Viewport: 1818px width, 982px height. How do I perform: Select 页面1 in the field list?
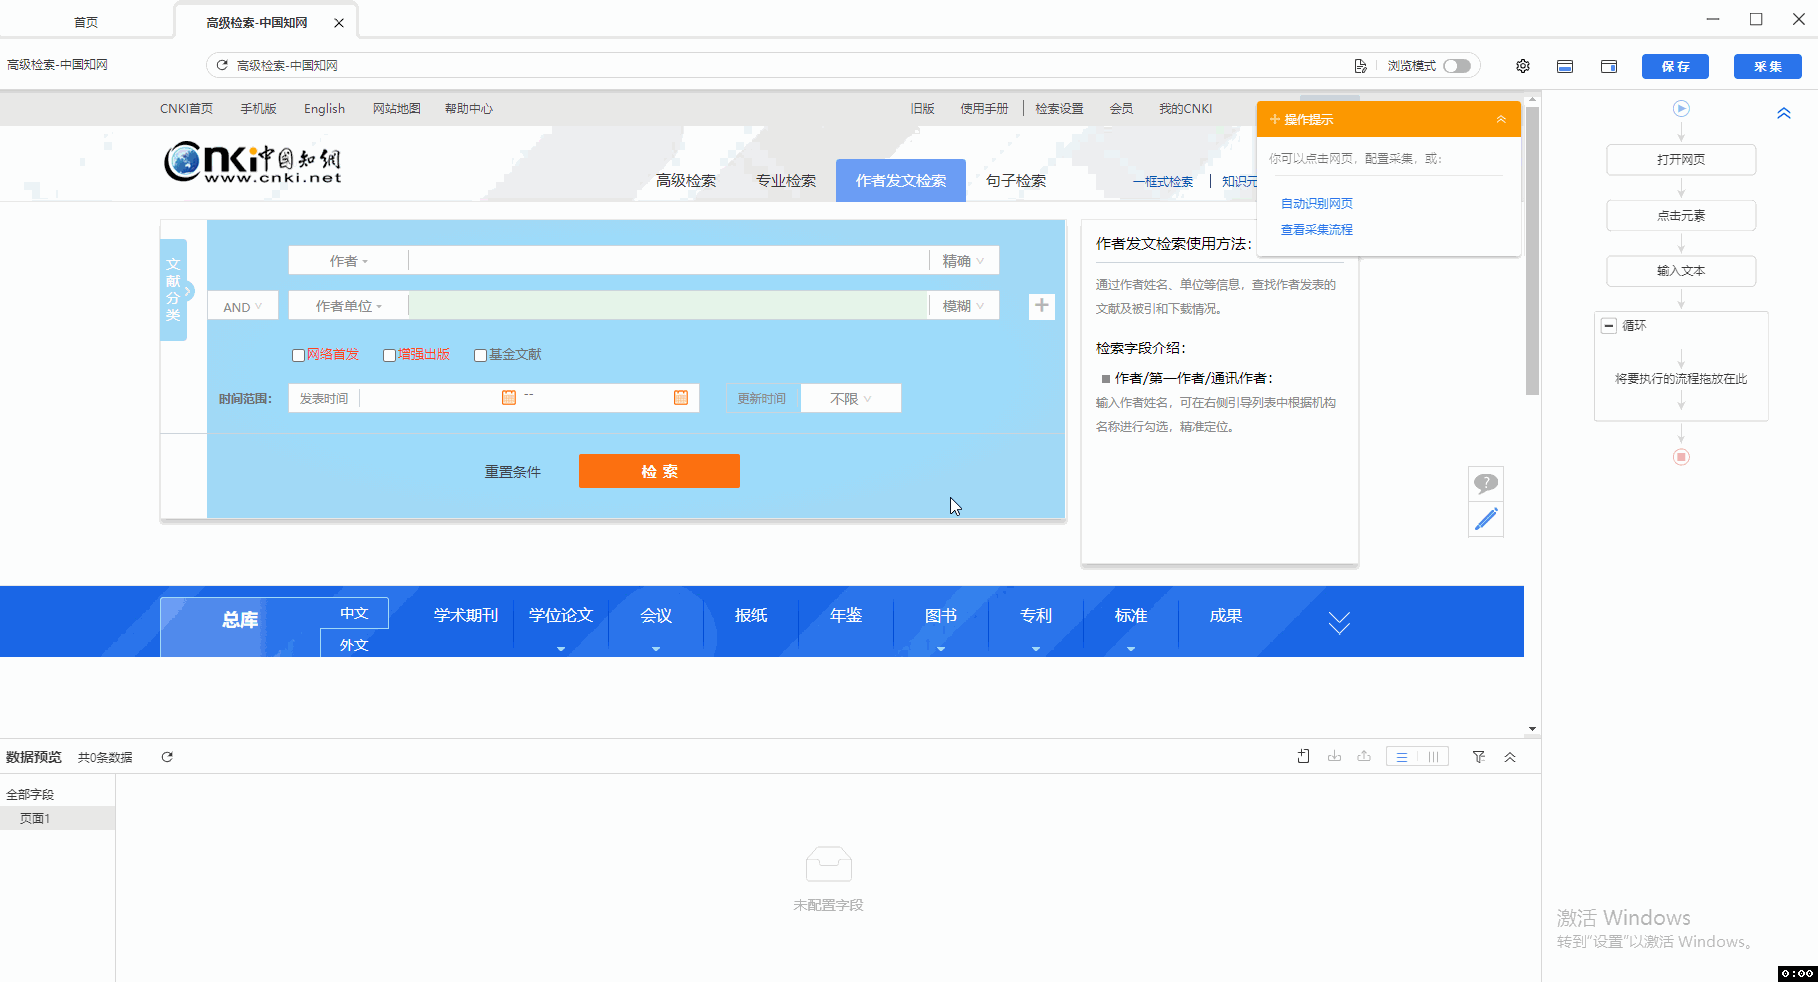[57, 818]
